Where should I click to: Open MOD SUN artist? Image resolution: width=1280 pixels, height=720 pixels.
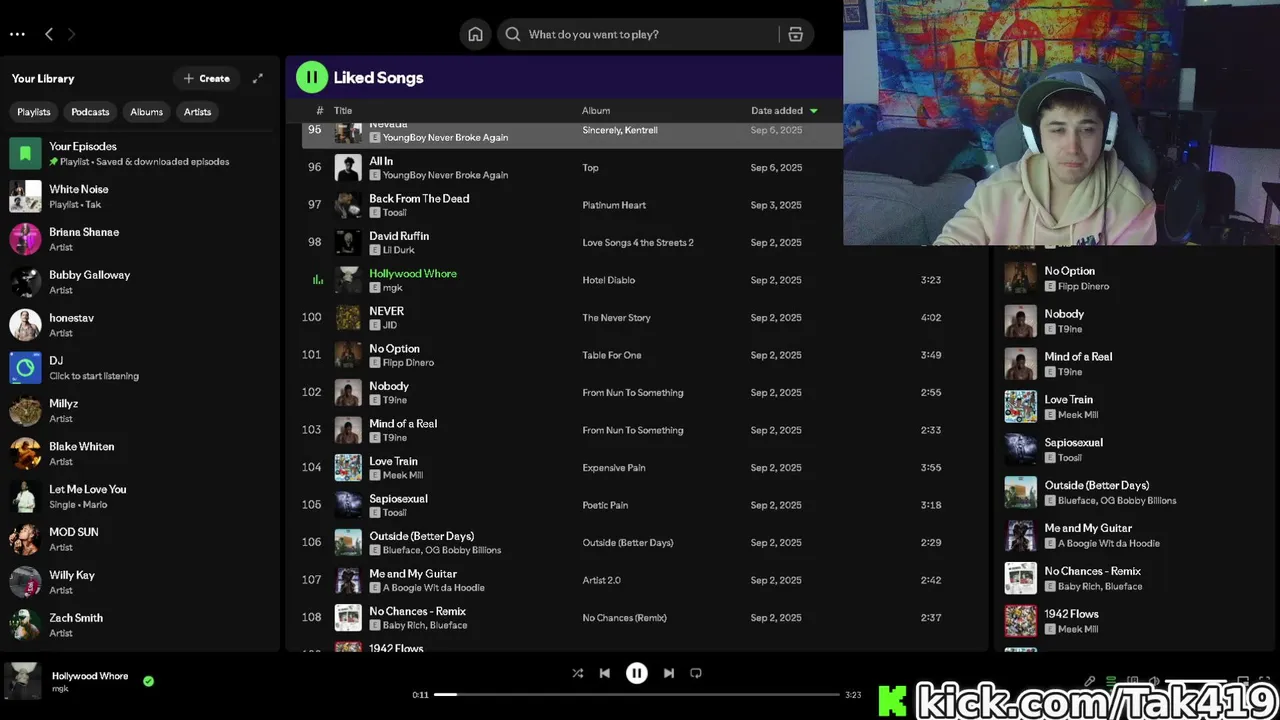140,540
